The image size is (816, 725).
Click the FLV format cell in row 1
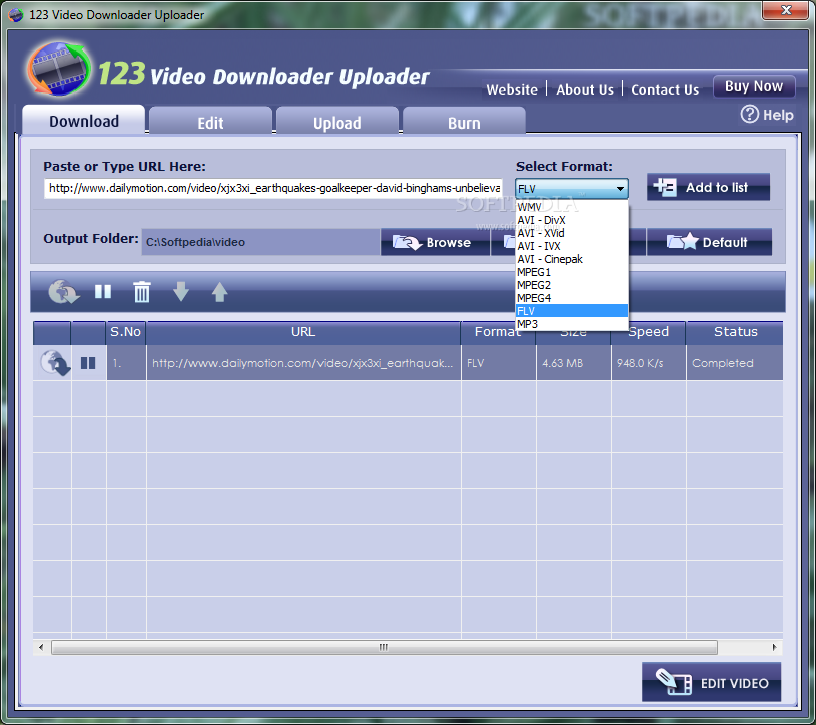pyautogui.click(x=499, y=363)
